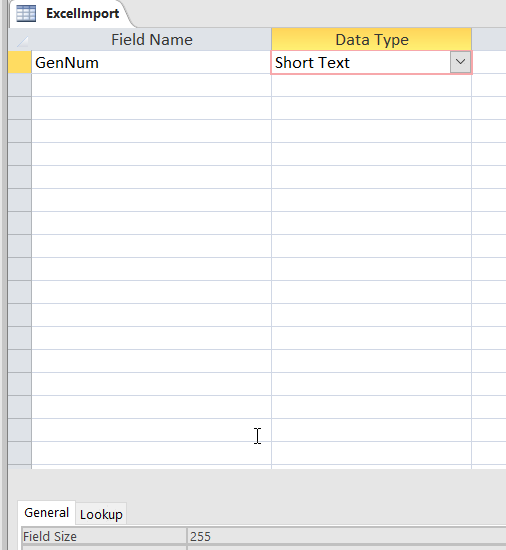Click the Description column cell beside Short Text
Screen dimensions: 506x550
click(489, 62)
